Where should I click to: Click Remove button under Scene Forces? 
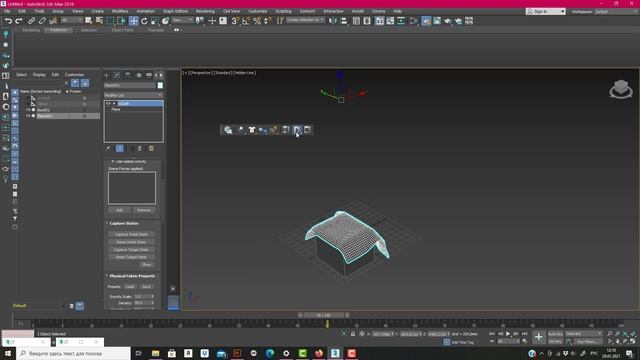(144, 210)
